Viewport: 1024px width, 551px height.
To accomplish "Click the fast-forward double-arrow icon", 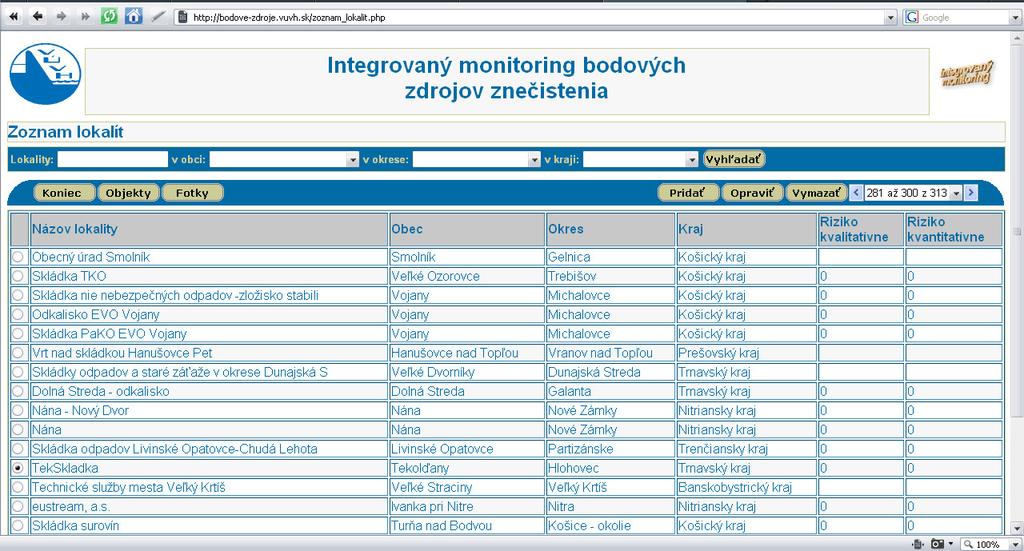I will [85, 17].
